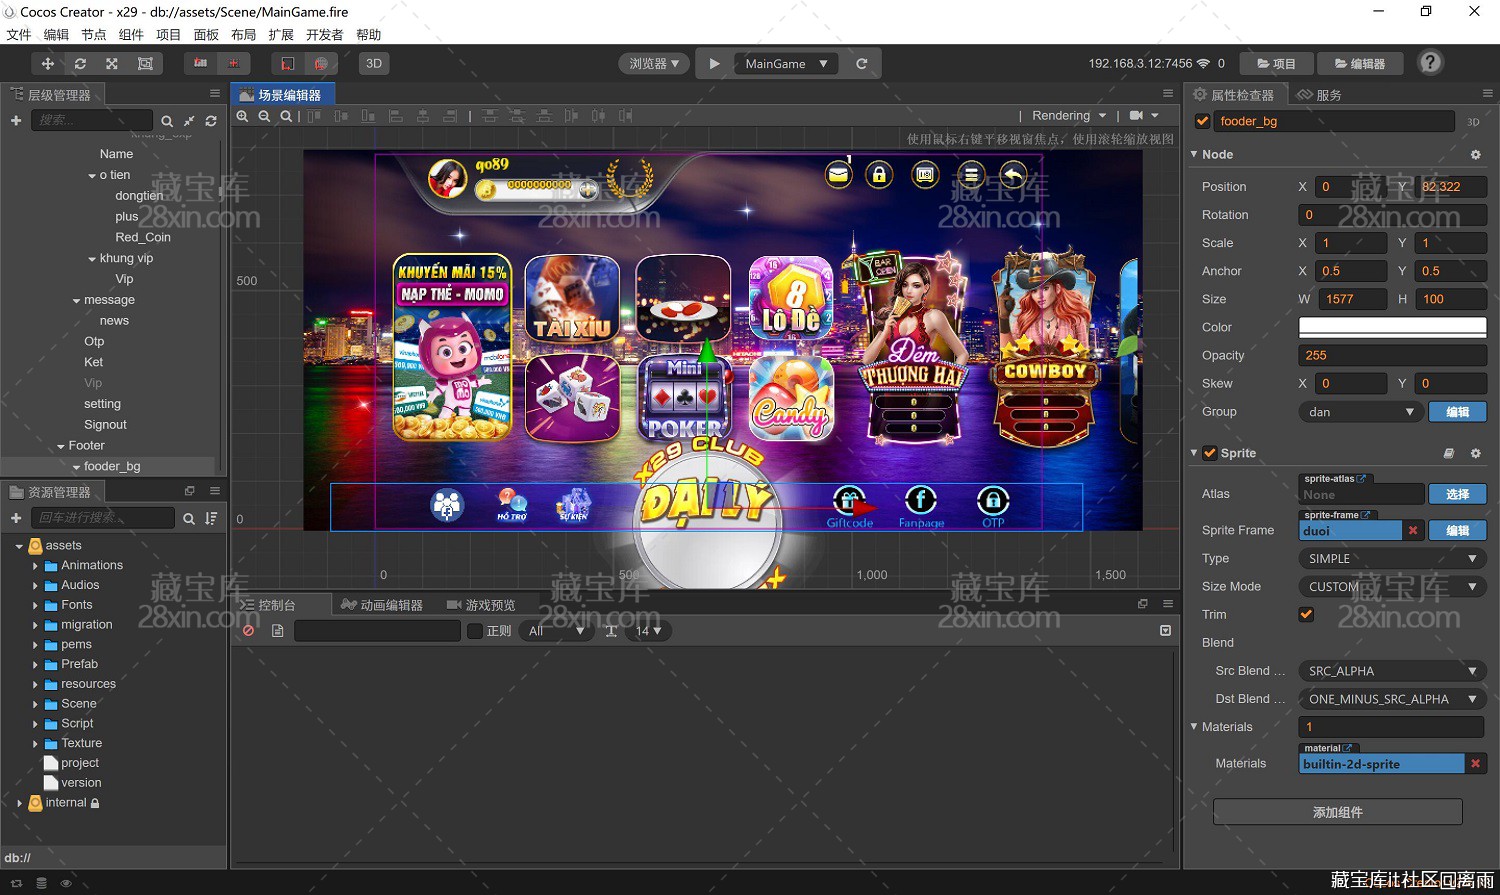Open the MainGame scene dropdown
The width and height of the screenshot is (1500, 895).
786,63
